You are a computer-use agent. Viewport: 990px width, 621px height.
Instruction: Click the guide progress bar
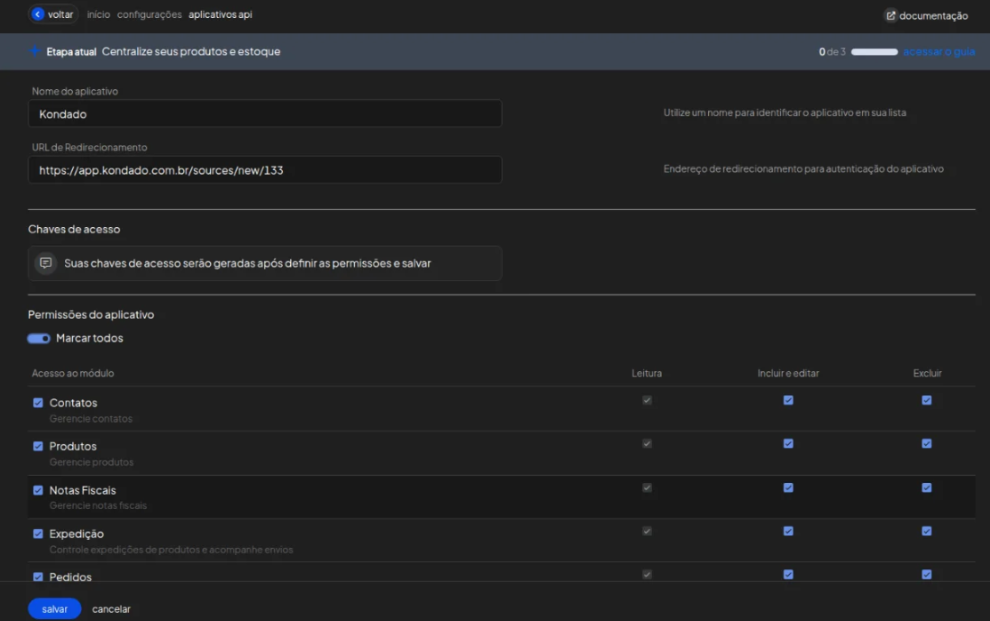pos(874,52)
